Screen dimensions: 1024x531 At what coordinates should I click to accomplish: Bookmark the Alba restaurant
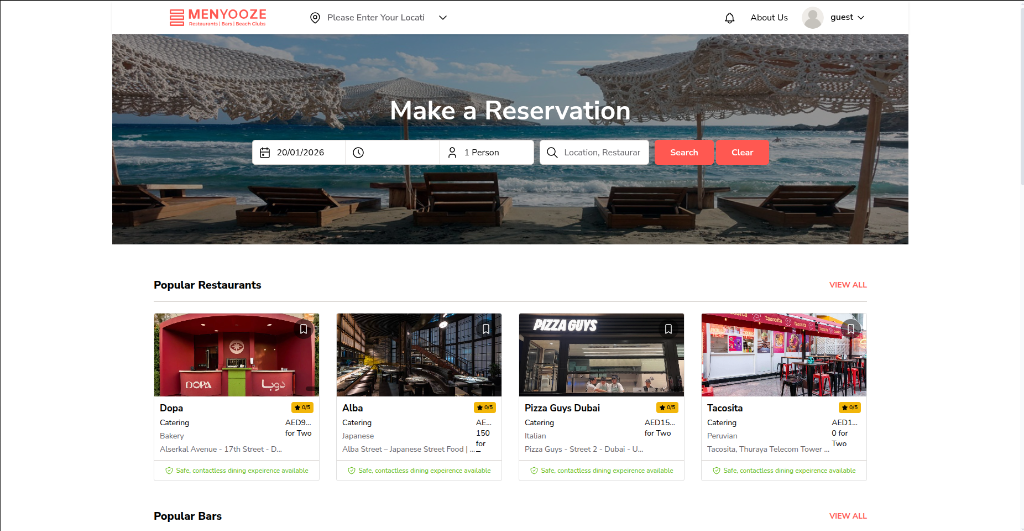(x=485, y=329)
